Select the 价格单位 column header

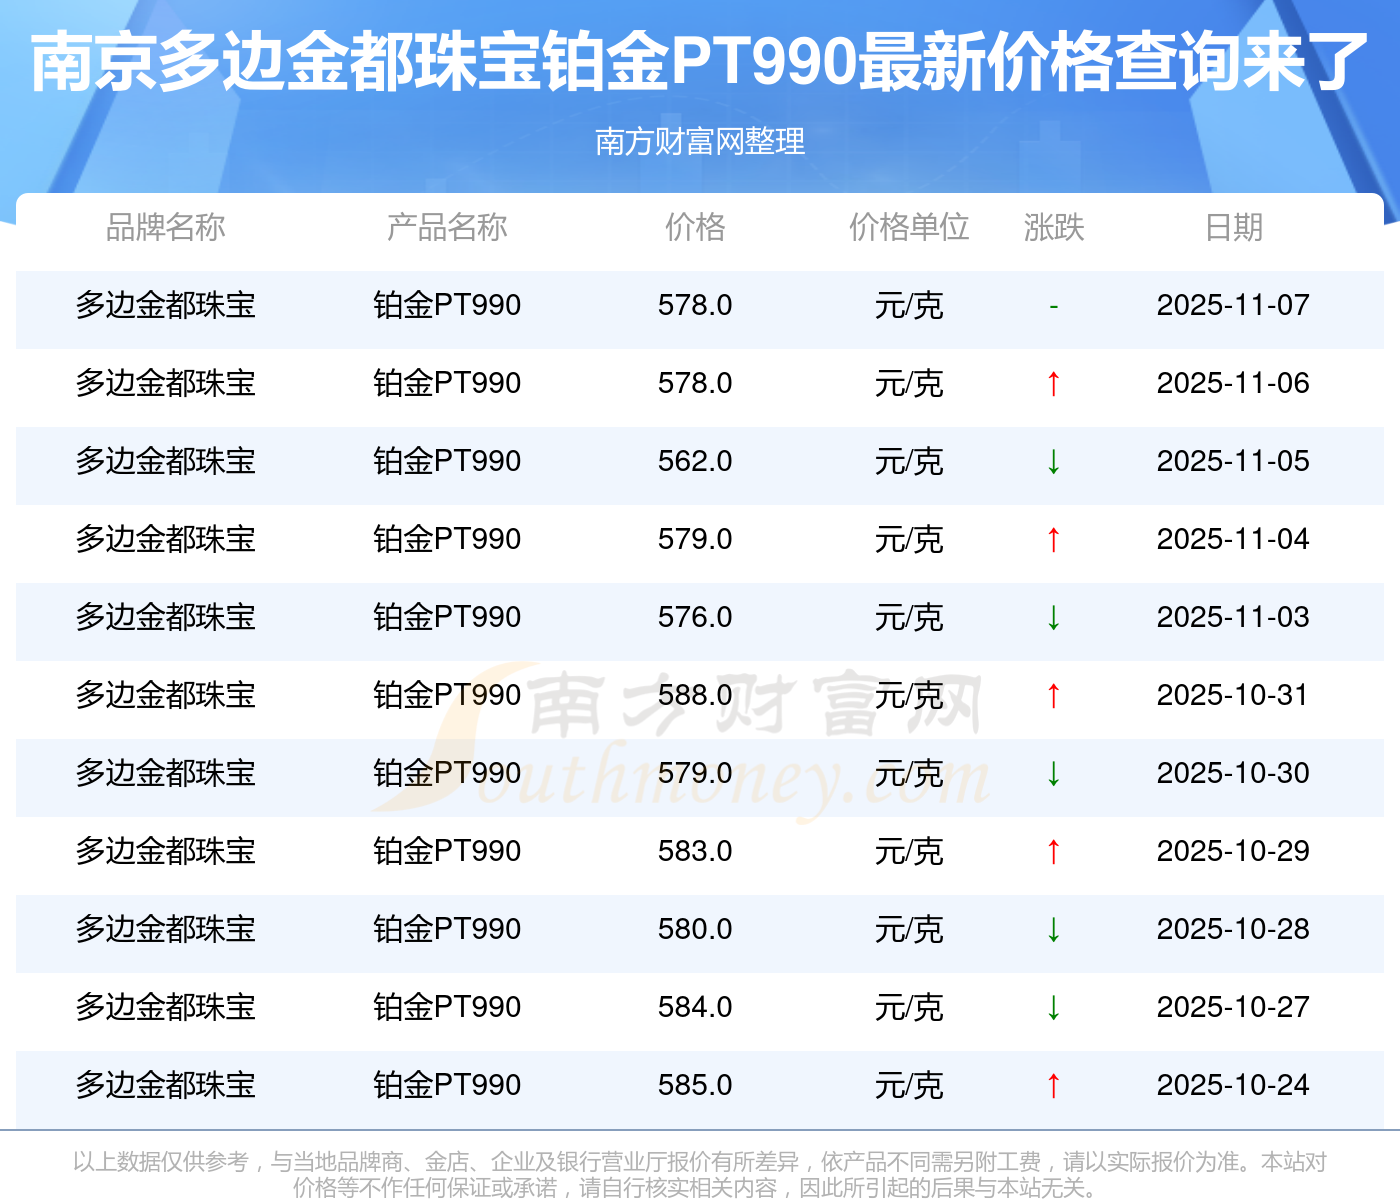(x=909, y=228)
